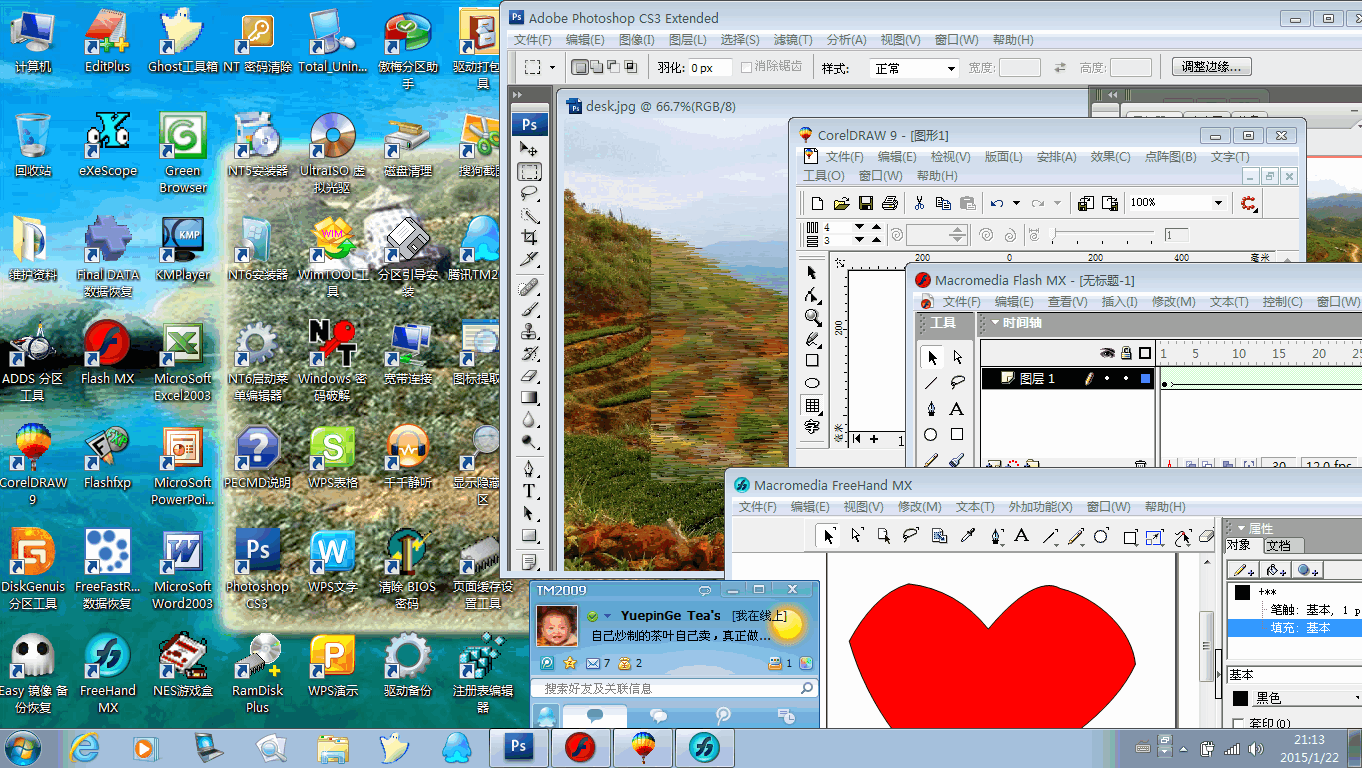1362x768 pixels.
Task: Tick the 消除锯齿 checkbox in Photoshop
Action: pyautogui.click(x=746, y=67)
